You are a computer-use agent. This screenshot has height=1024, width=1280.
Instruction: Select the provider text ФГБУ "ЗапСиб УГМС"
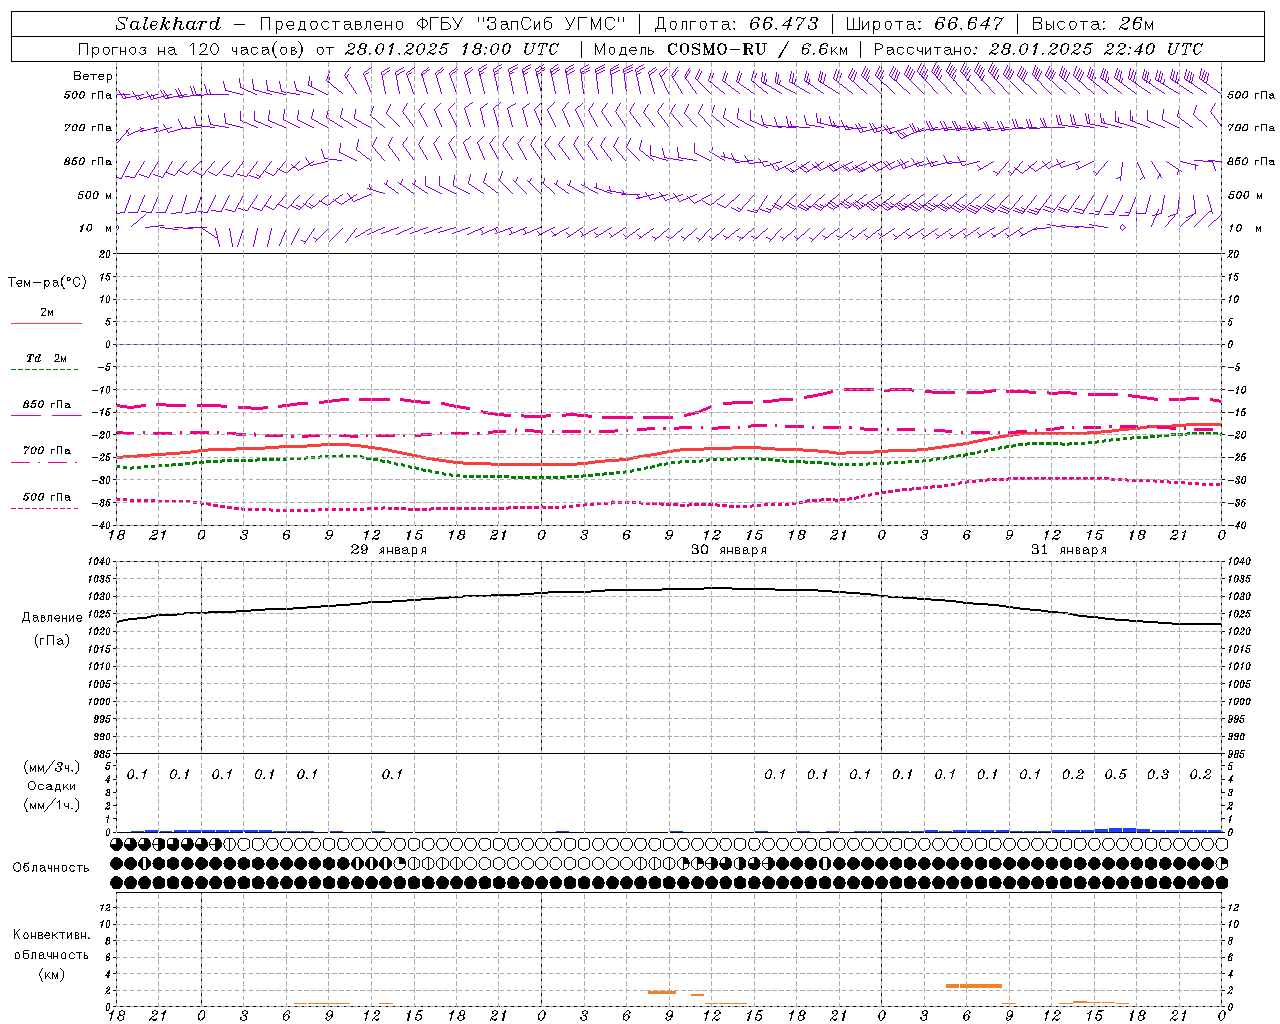[x=523, y=24]
